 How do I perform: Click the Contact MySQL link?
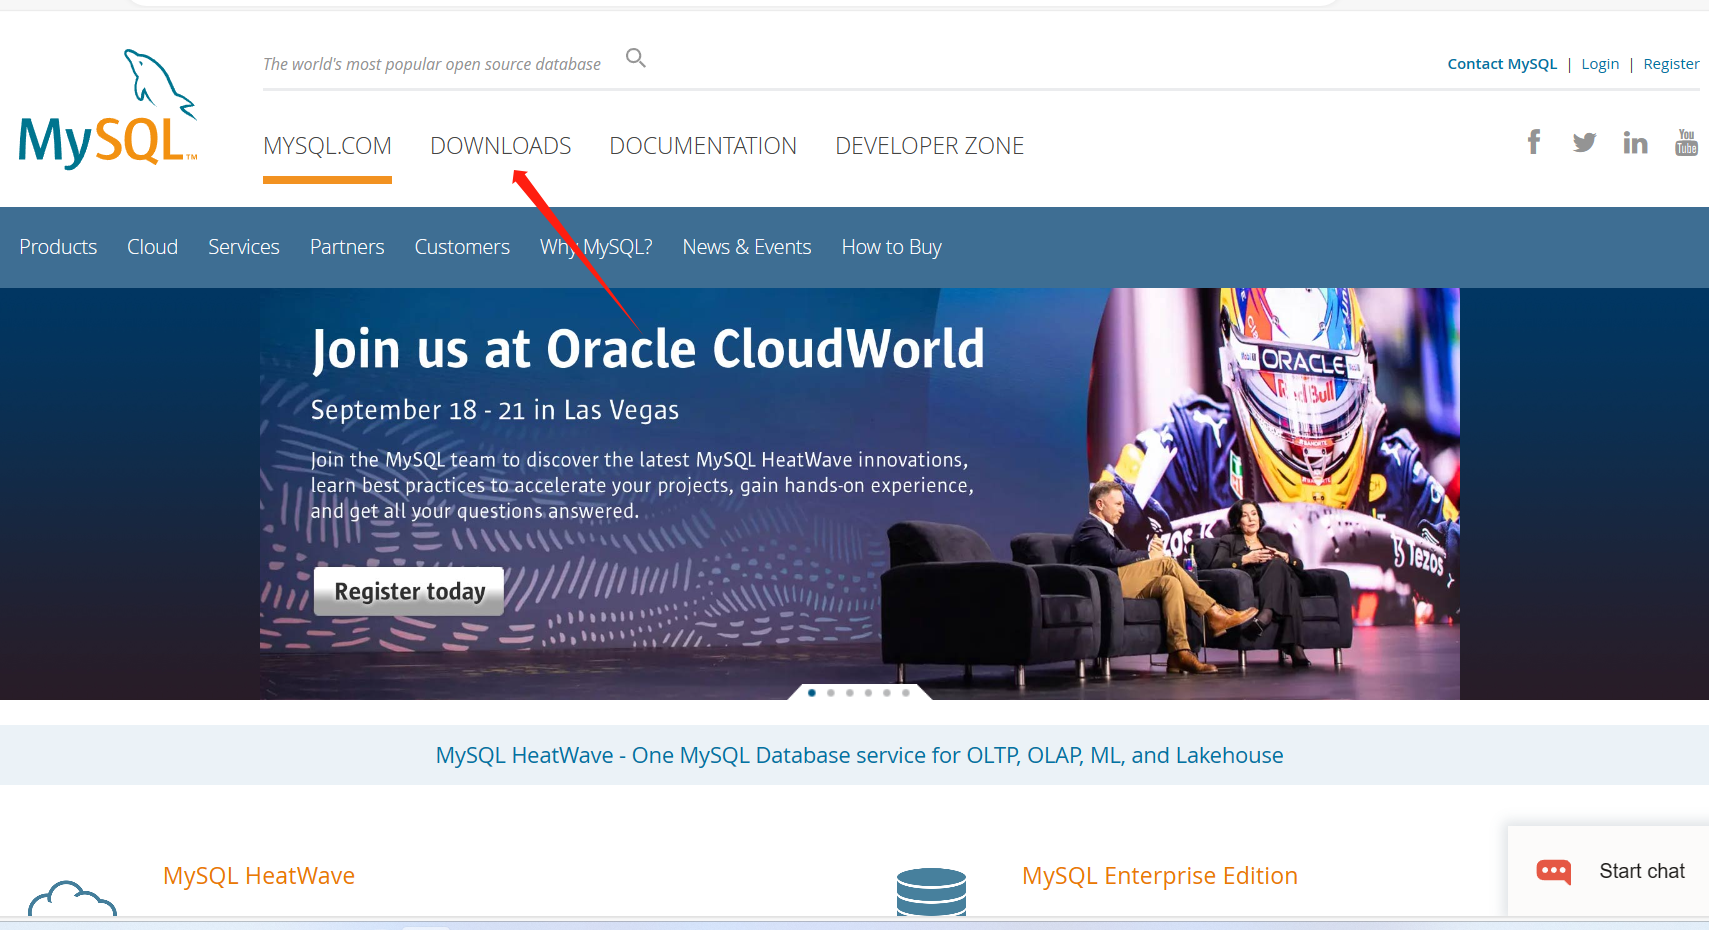[x=1502, y=64]
